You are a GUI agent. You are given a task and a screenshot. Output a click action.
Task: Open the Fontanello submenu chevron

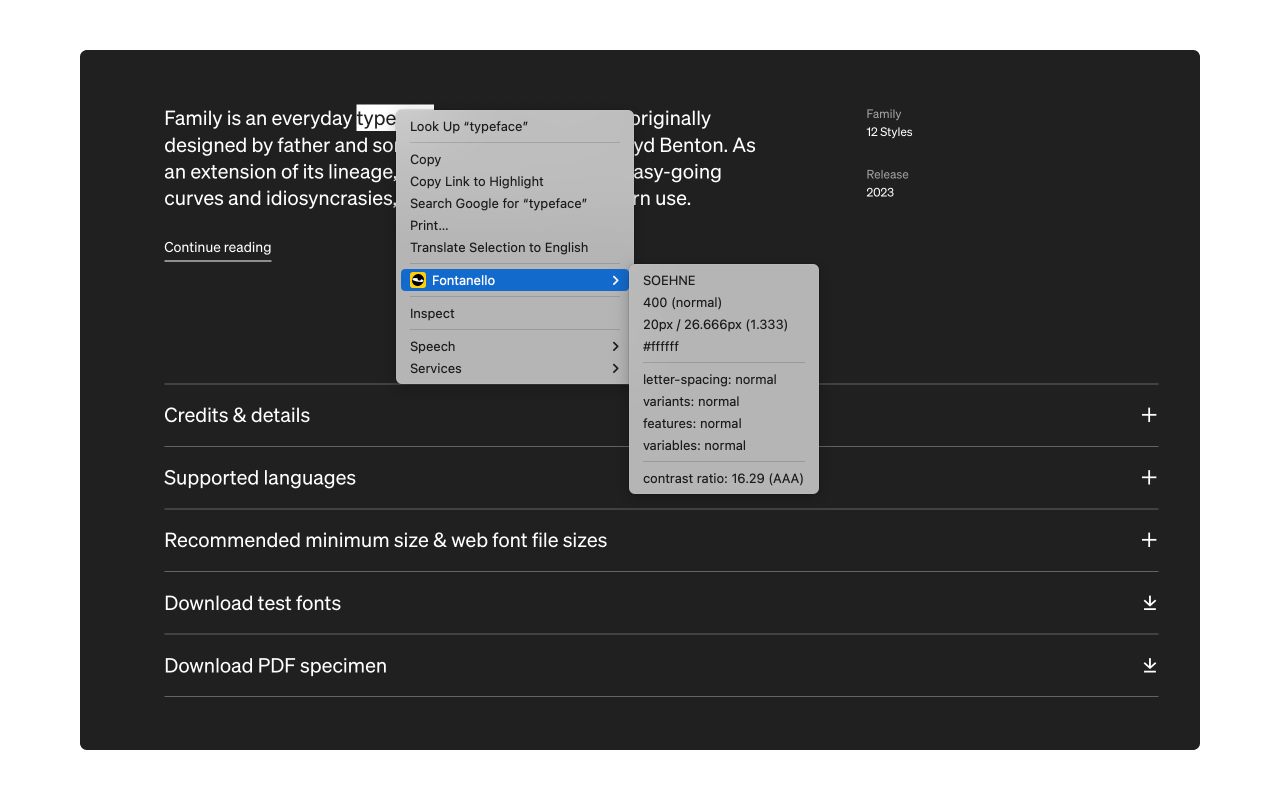[x=615, y=281]
